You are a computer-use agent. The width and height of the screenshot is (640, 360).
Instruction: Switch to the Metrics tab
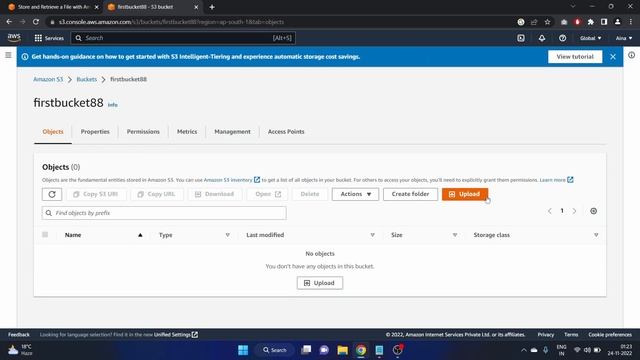click(187, 132)
